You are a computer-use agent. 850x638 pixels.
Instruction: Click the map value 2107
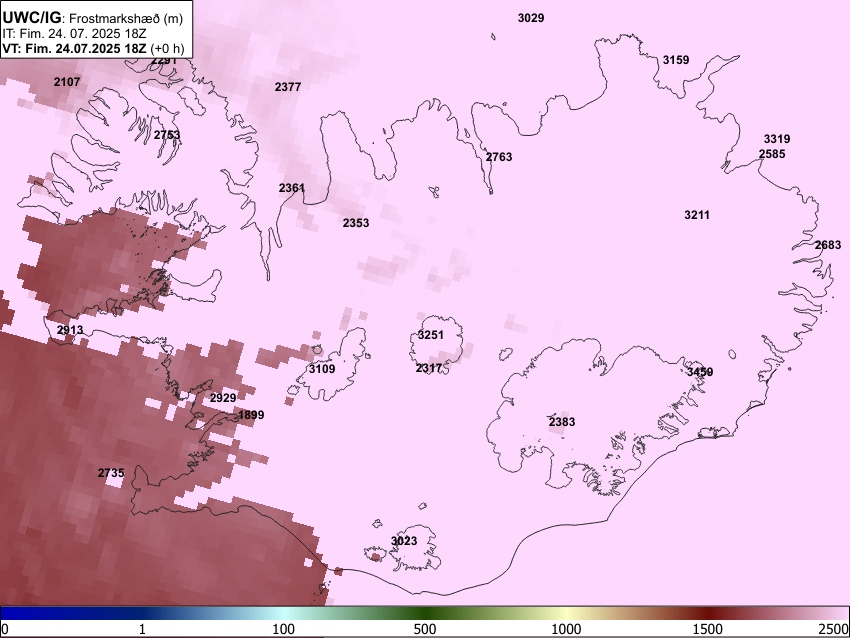coord(67,82)
